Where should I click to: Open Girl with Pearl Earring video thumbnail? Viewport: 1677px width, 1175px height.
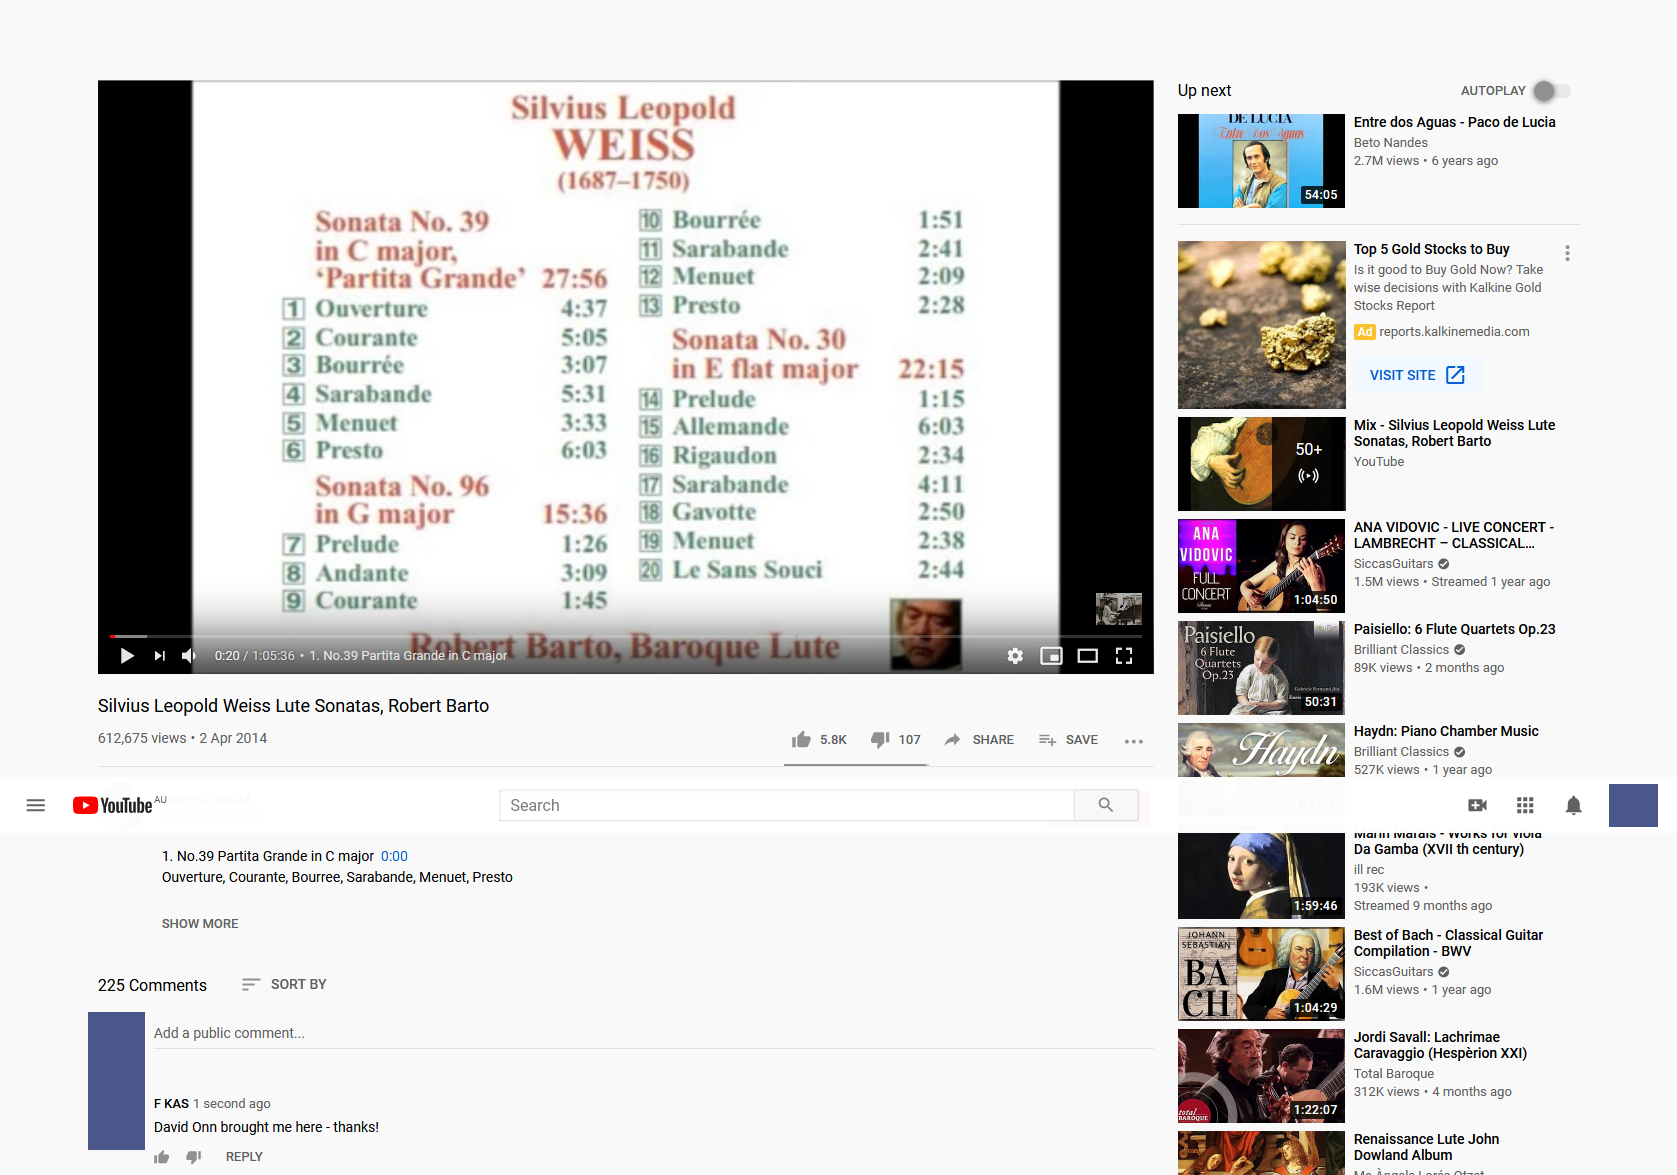point(1261,876)
